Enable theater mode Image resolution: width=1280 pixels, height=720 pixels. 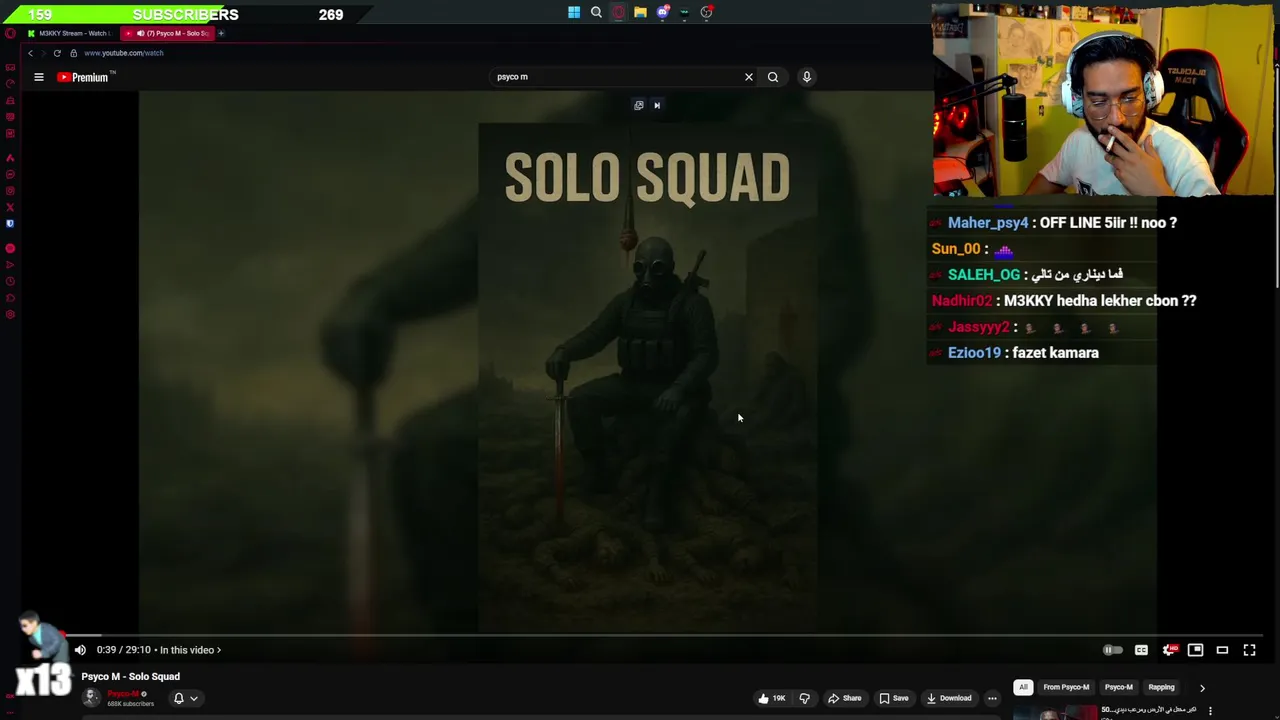pos(1222,650)
